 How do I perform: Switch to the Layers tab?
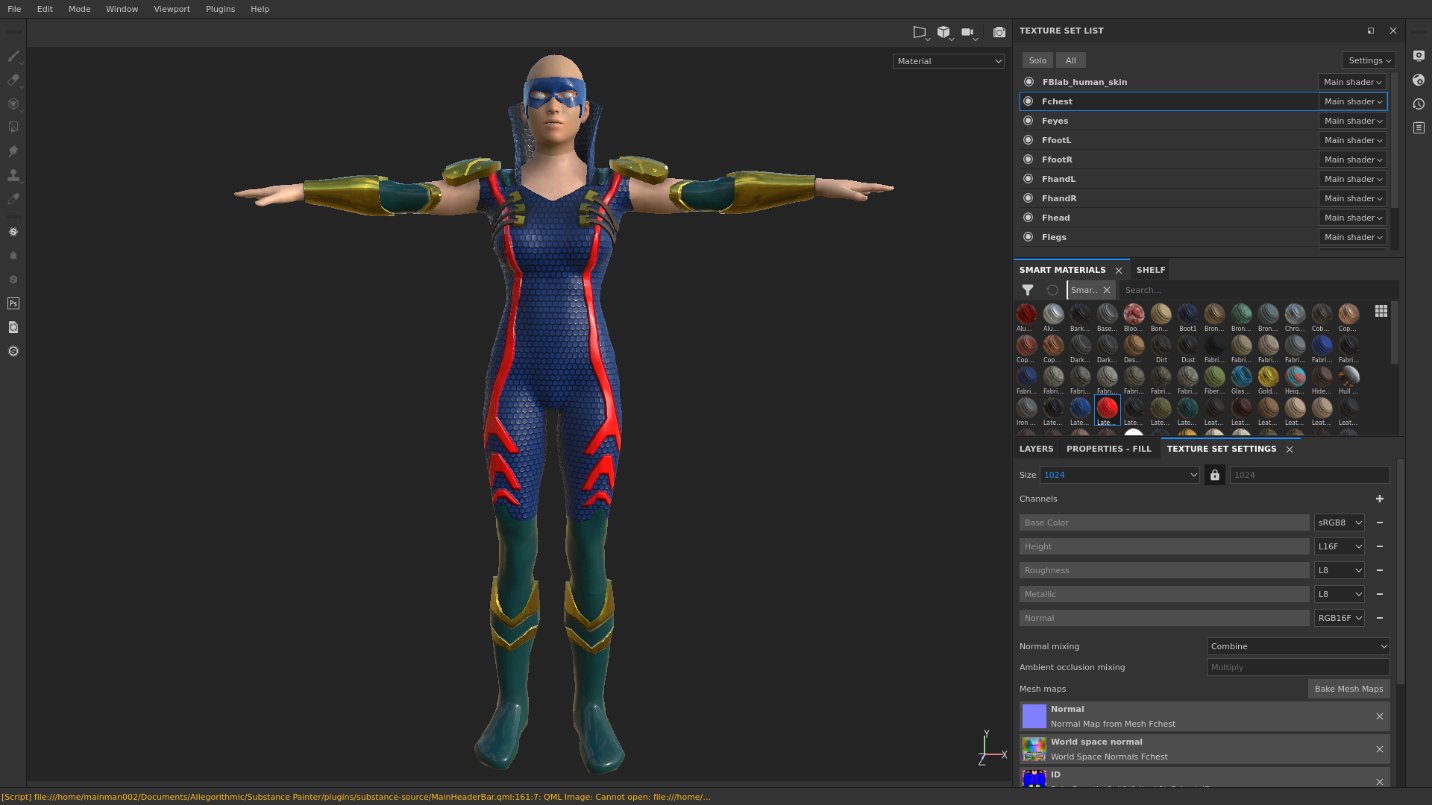click(1036, 449)
